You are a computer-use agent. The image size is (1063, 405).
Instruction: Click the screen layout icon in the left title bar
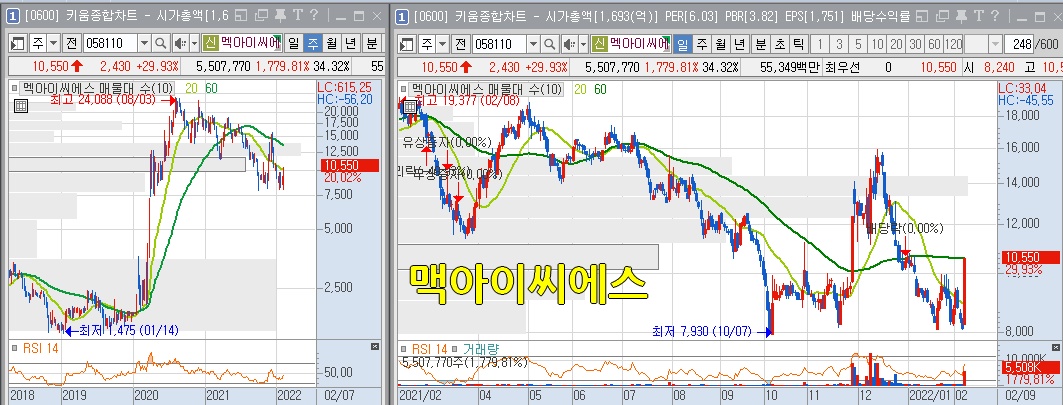(x=242, y=15)
